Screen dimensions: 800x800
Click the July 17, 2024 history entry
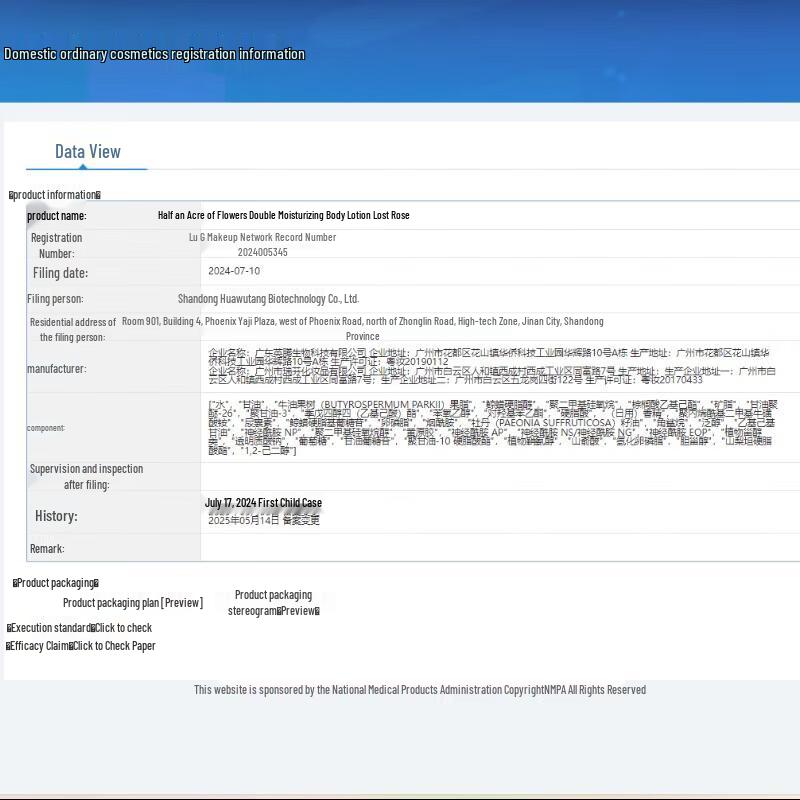pyautogui.click(x=263, y=503)
